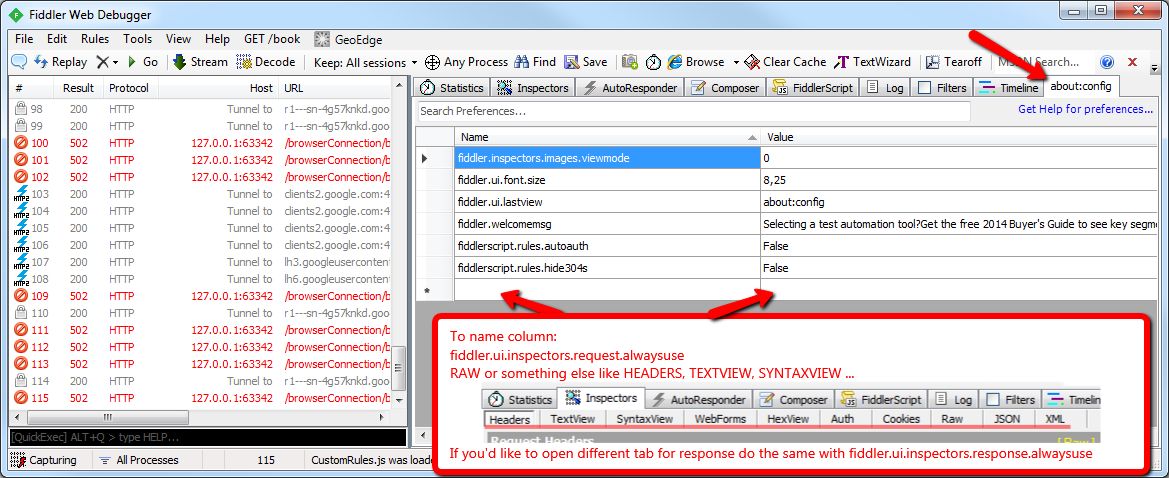
Task: Select fiddler.ui.font.size preference name
Action: coord(608,180)
